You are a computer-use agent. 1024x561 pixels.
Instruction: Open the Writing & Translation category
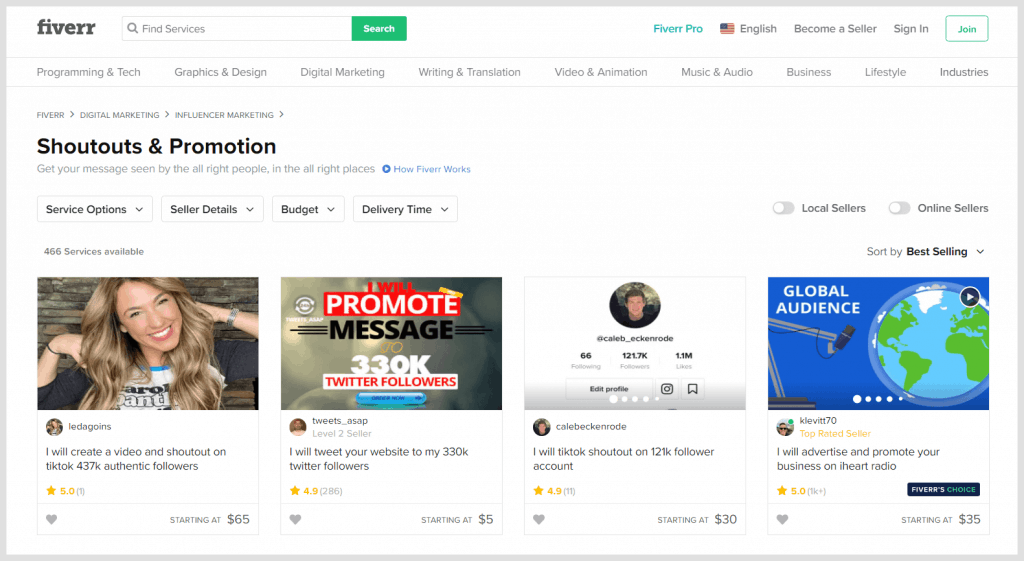[x=469, y=72]
